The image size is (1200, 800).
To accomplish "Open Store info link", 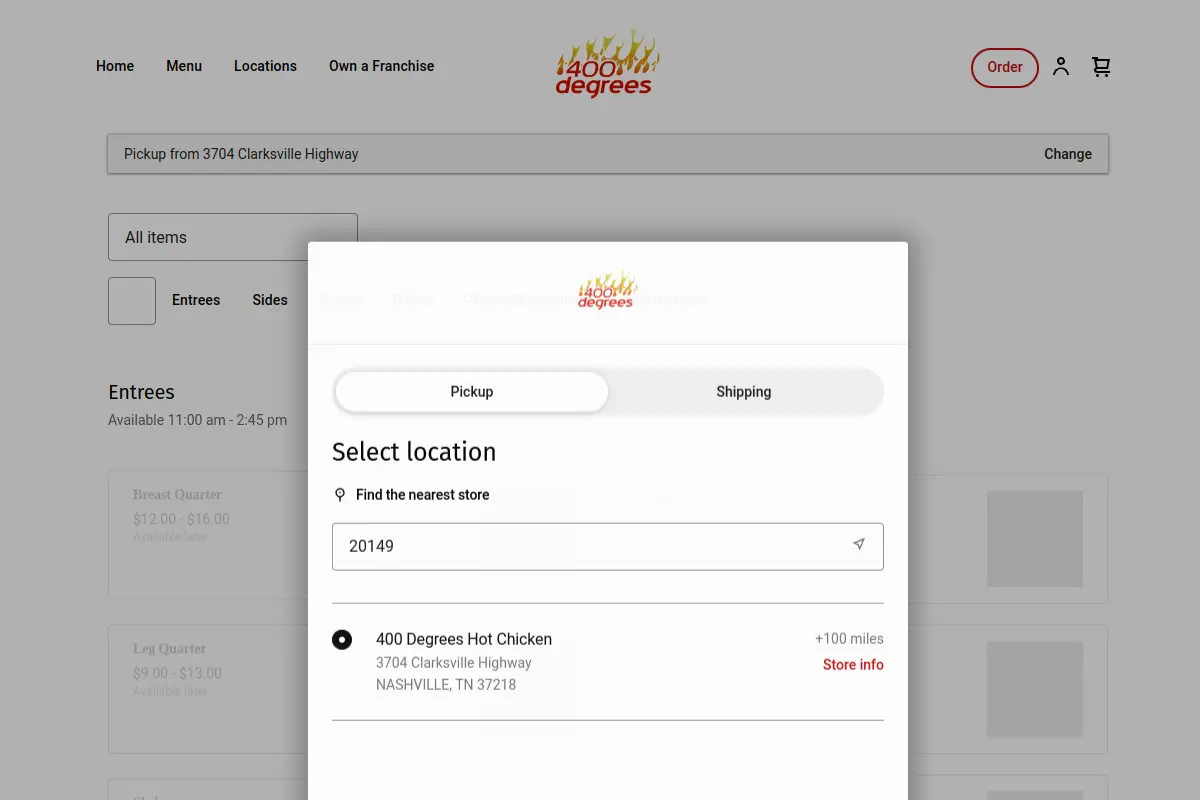I will pyautogui.click(x=853, y=665).
